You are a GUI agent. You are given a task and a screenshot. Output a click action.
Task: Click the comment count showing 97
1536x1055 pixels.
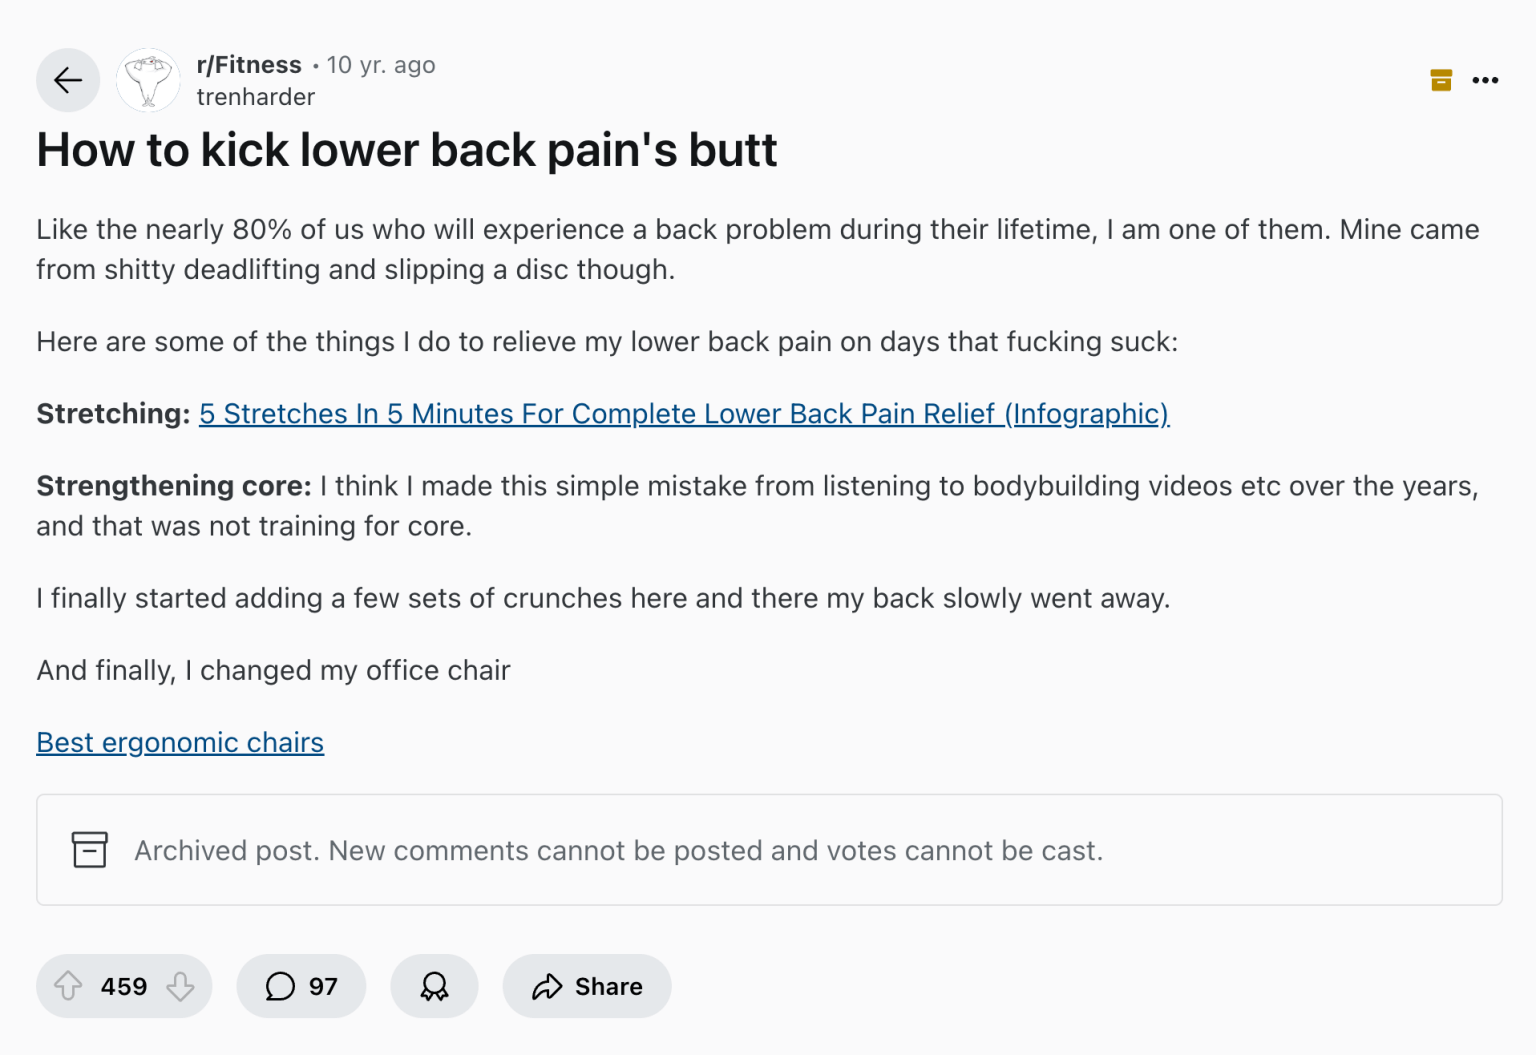click(x=322, y=986)
